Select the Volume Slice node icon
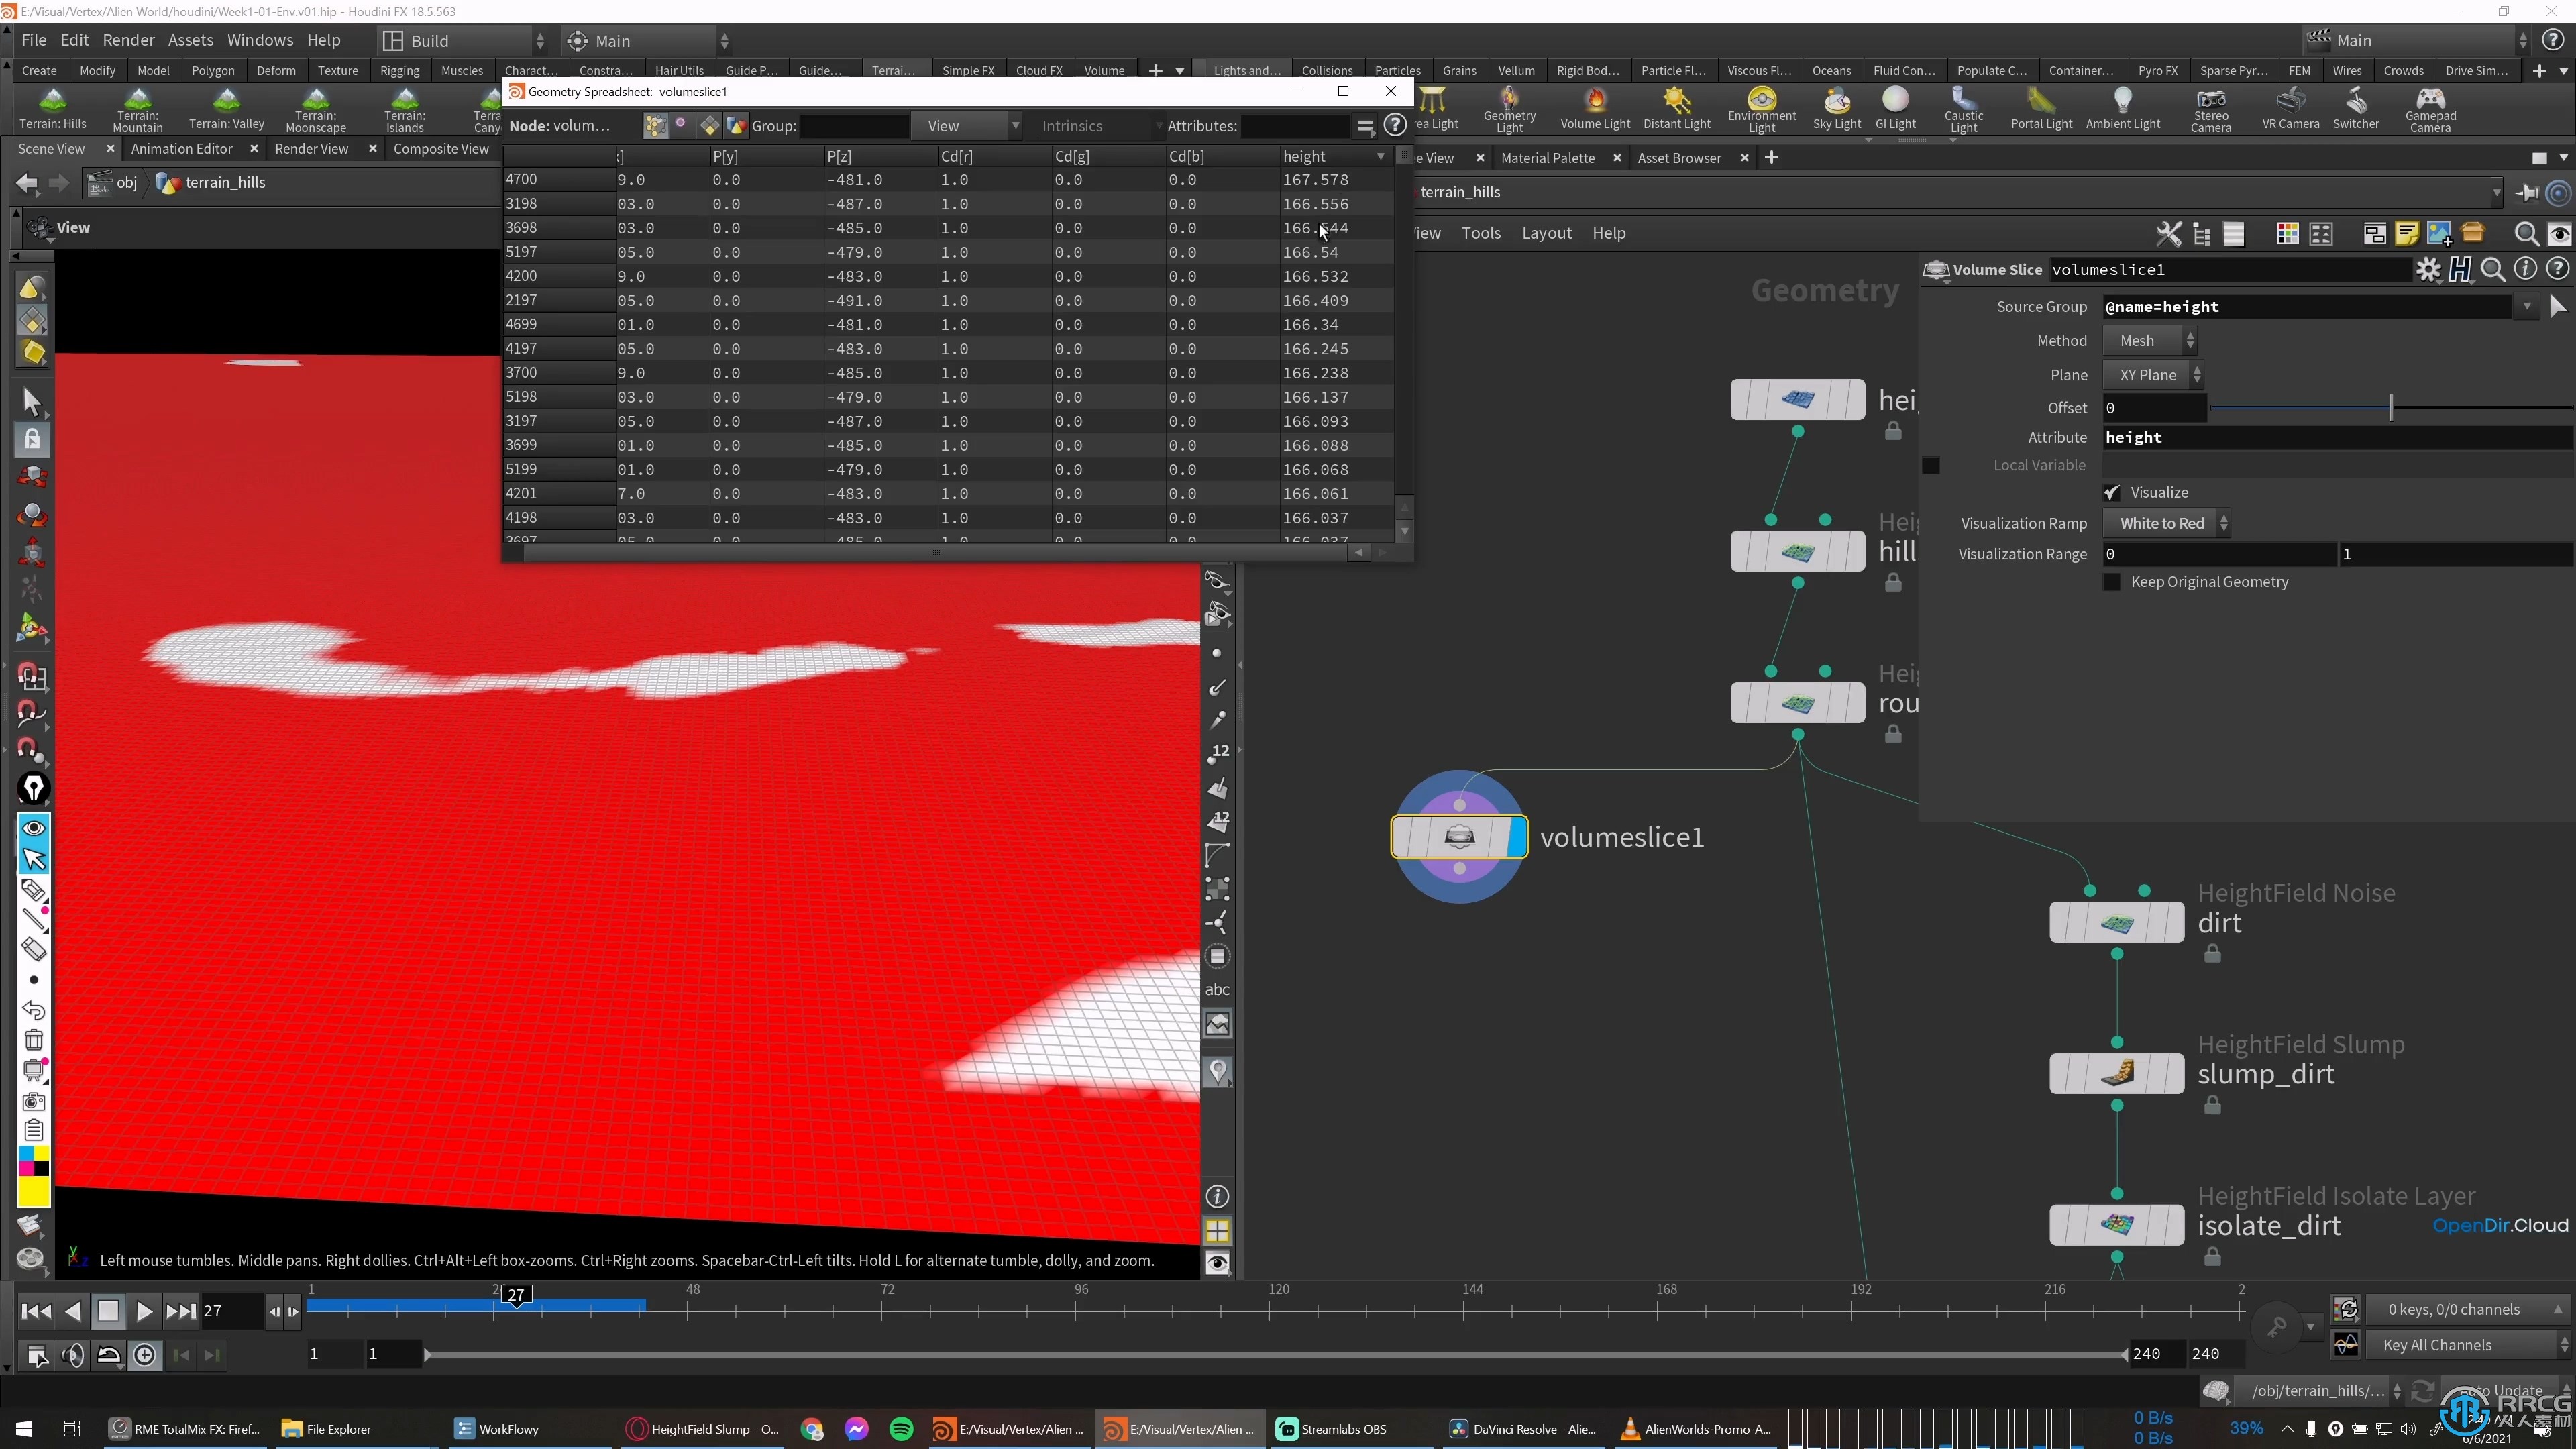The width and height of the screenshot is (2576, 1449). click(x=1460, y=837)
